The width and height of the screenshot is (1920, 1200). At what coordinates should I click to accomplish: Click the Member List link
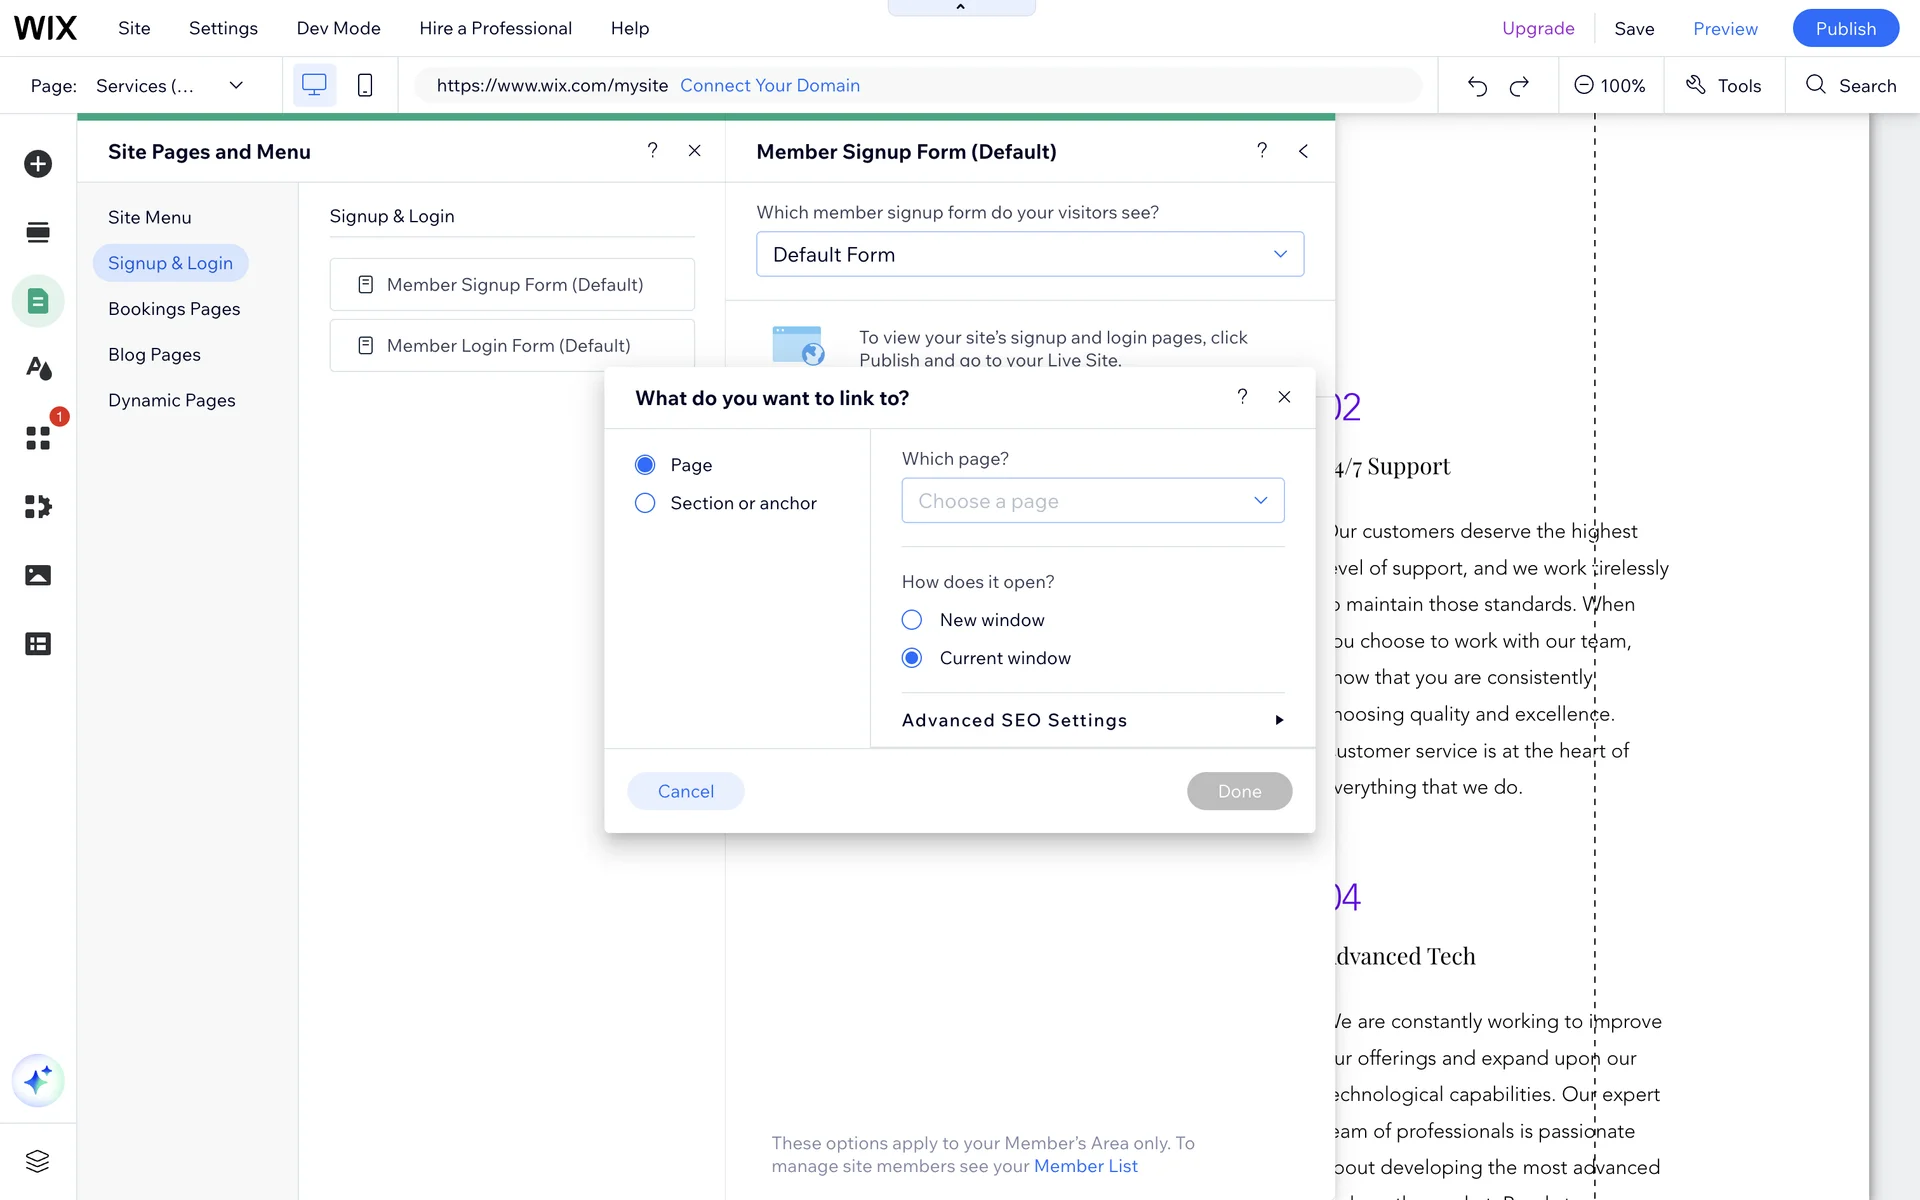[x=1085, y=1166]
